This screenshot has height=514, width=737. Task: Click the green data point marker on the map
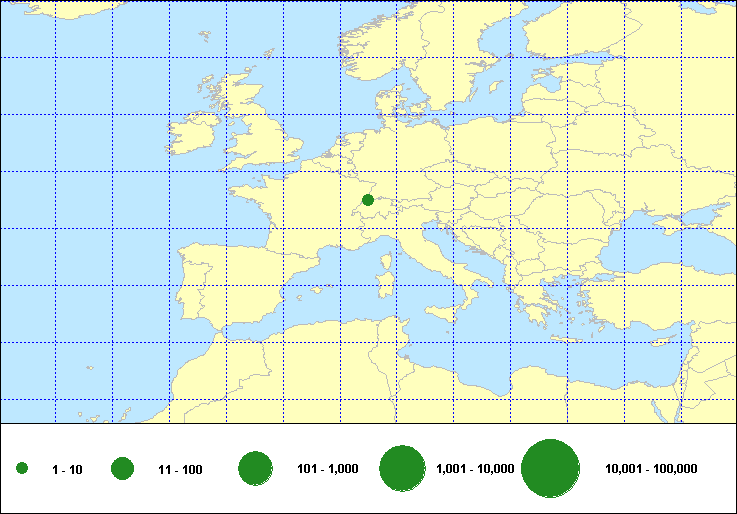[x=367, y=200]
